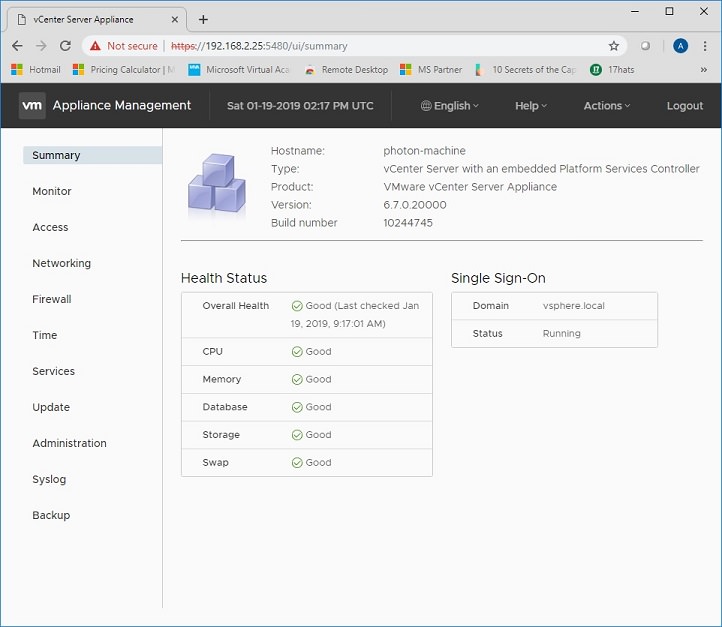Open the English language dropdown
This screenshot has height=627, width=722.
pyautogui.click(x=450, y=106)
